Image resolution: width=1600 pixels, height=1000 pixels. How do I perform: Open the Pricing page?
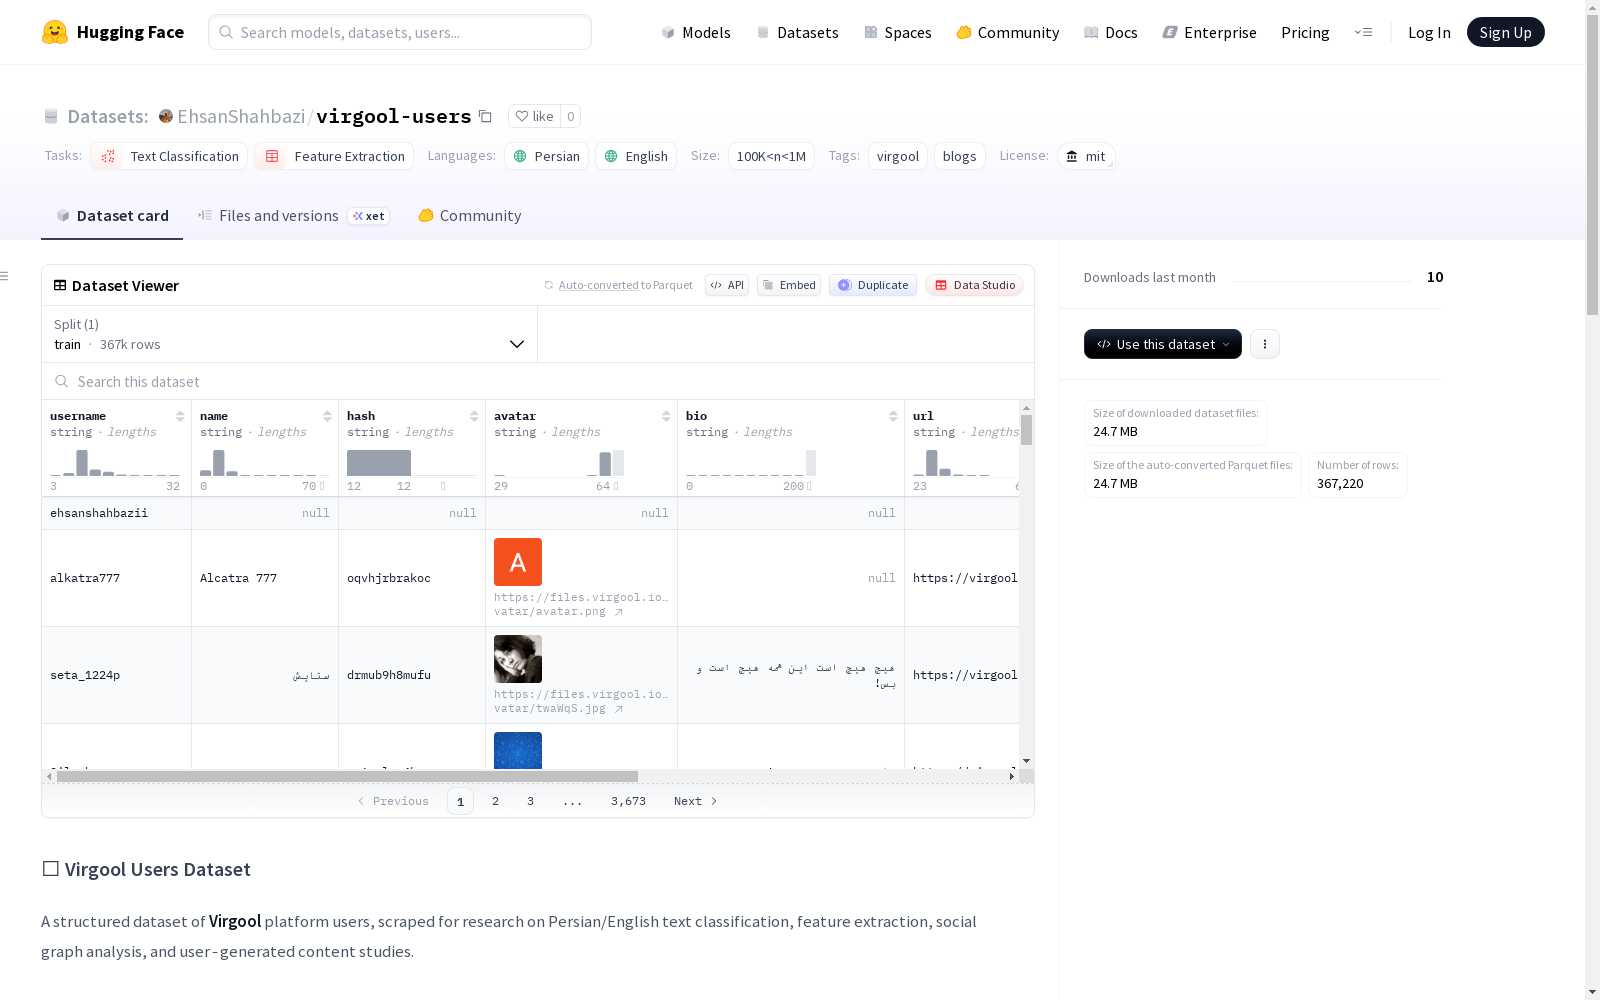click(x=1305, y=32)
